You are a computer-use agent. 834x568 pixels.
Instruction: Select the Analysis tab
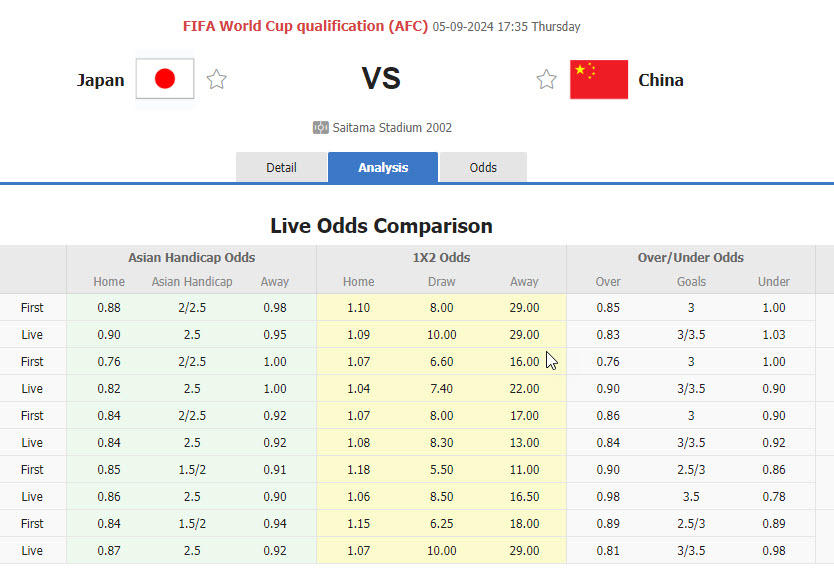click(x=383, y=168)
